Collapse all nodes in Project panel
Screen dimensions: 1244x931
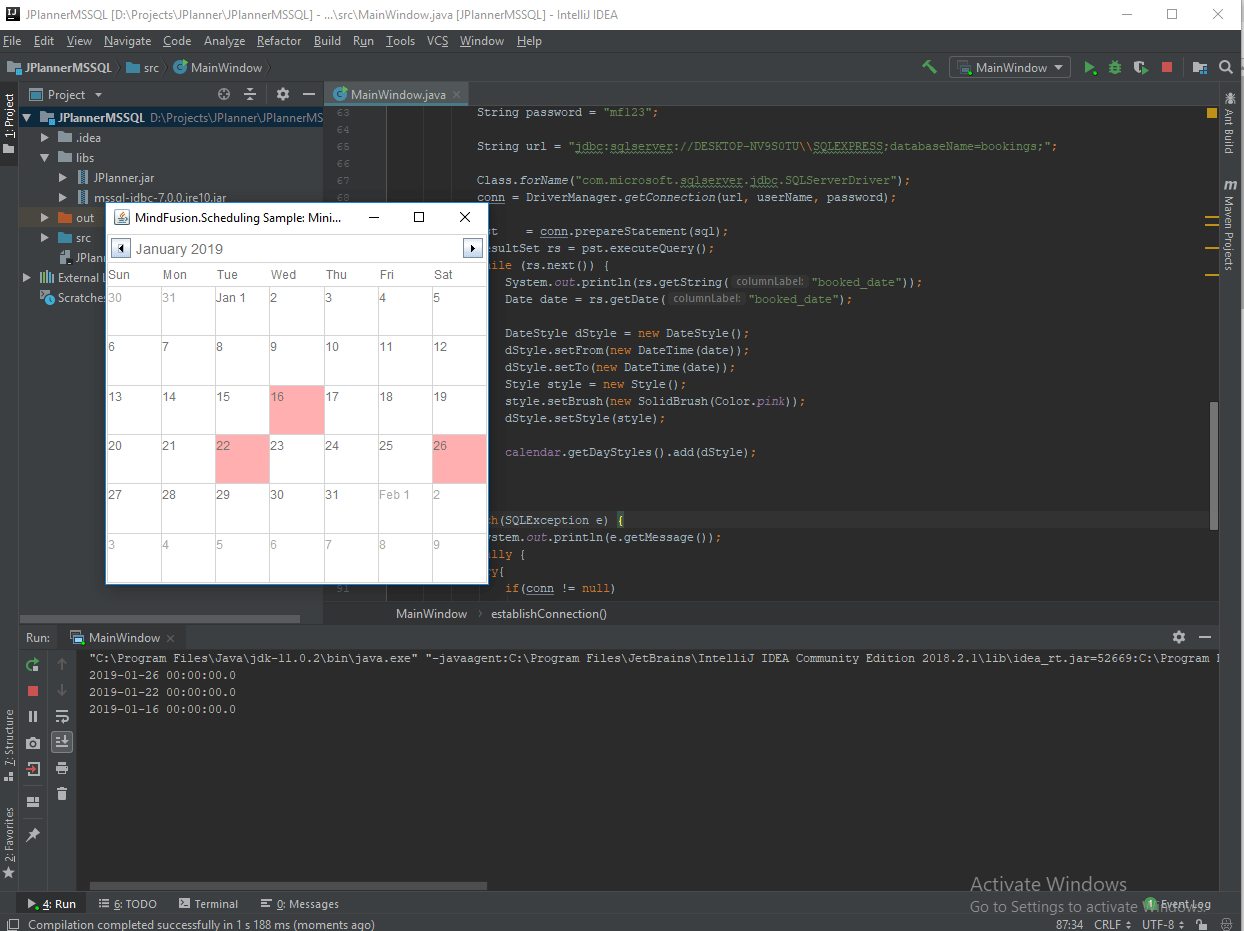point(250,94)
